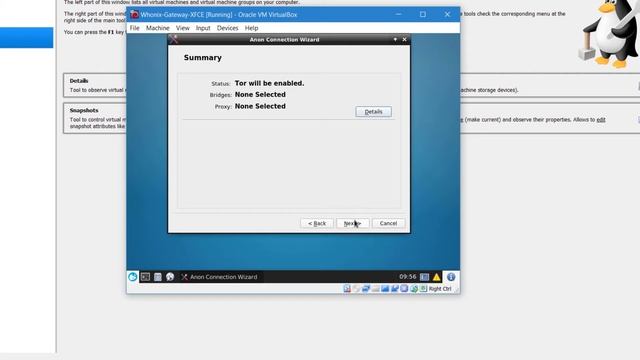The image size is (640, 360).
Task: Open the File menu of VirtualBox VM window
Action: pos(134,28)
